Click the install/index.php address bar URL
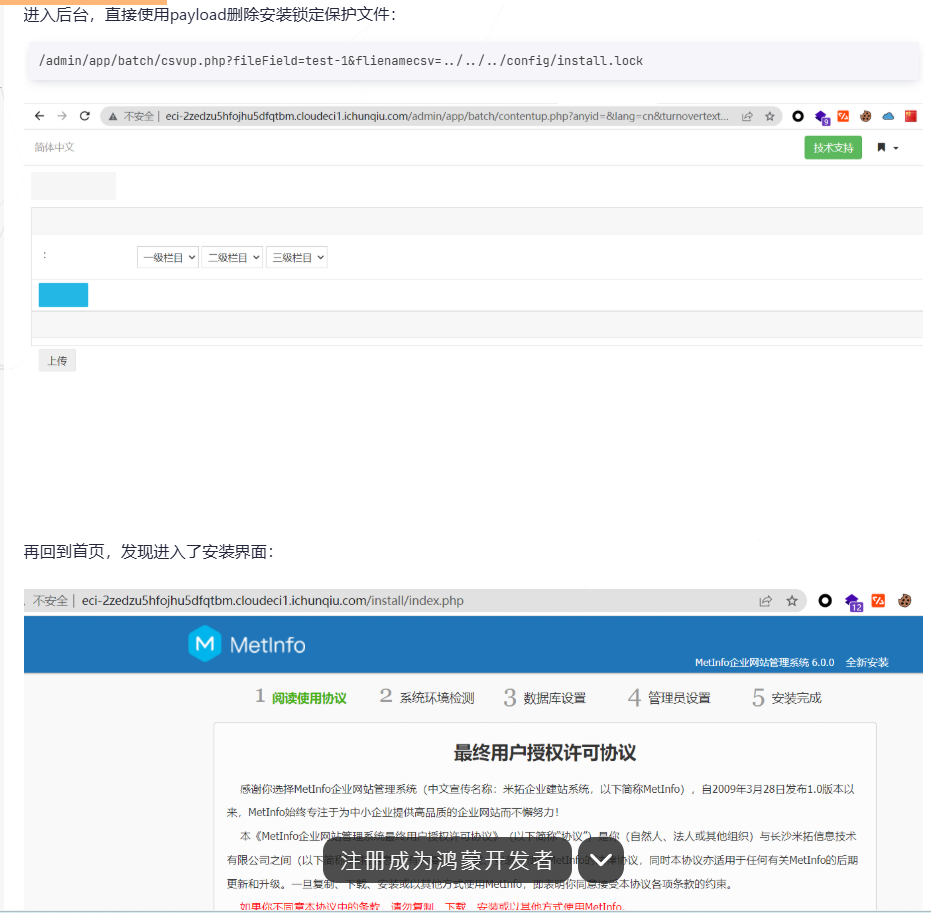931x913 pixels. [x=273, y=601]
